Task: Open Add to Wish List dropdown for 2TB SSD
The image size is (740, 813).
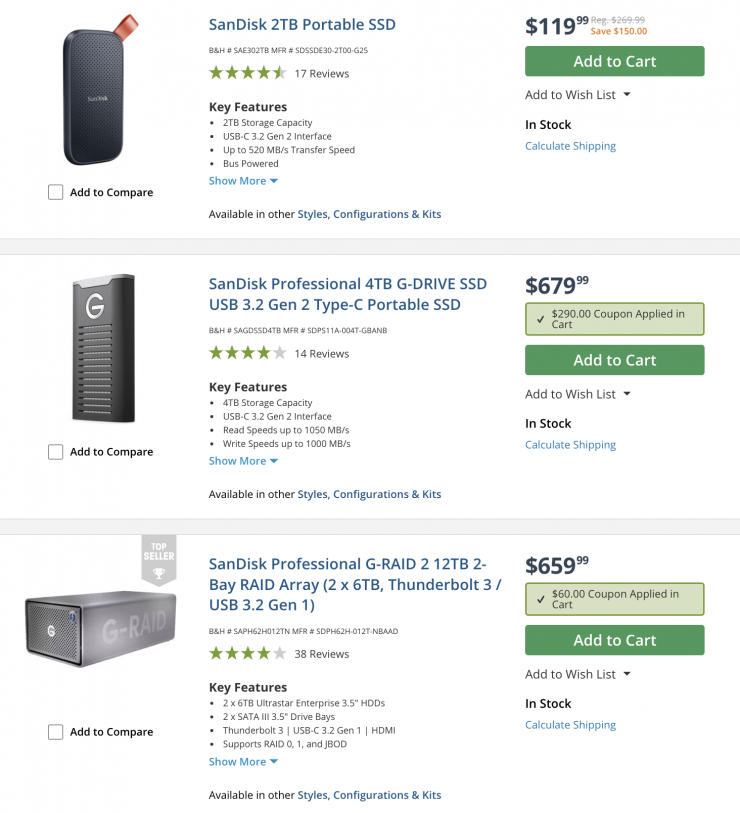Action: pos(578,95)
